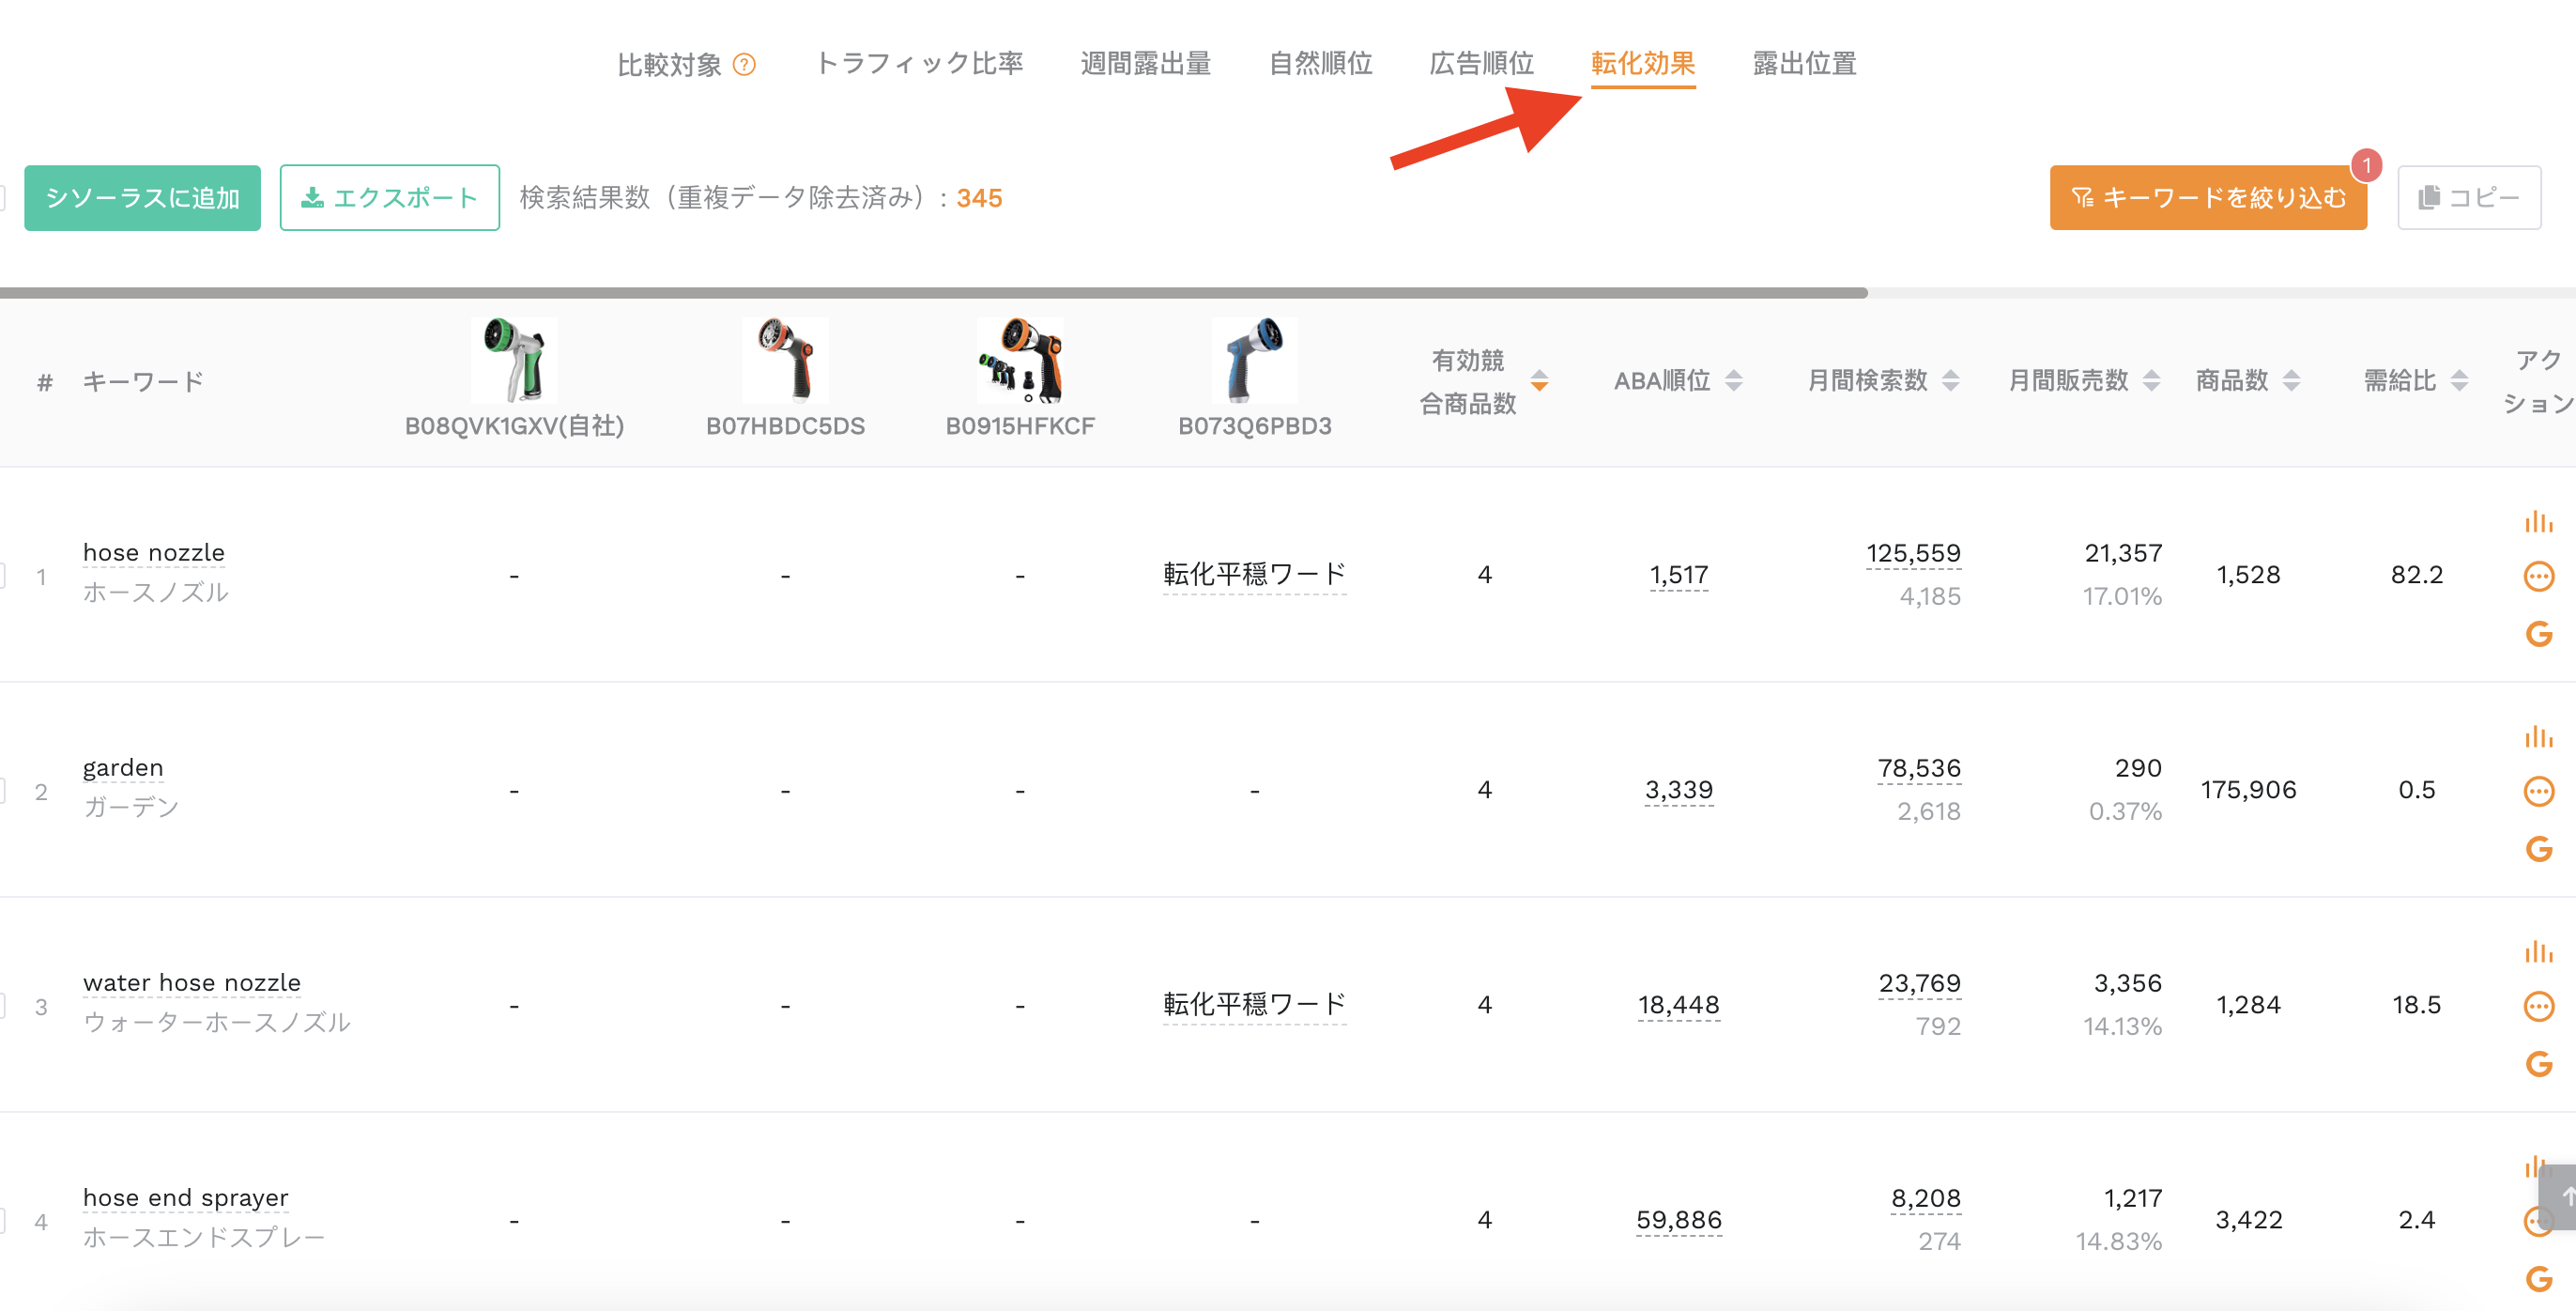Image resolution: width=2576 pixels, height=1311 pixels.
Task: Click Google icon for hose end sprayer
Action: pyautogui.click(x=2538, y=1279)
